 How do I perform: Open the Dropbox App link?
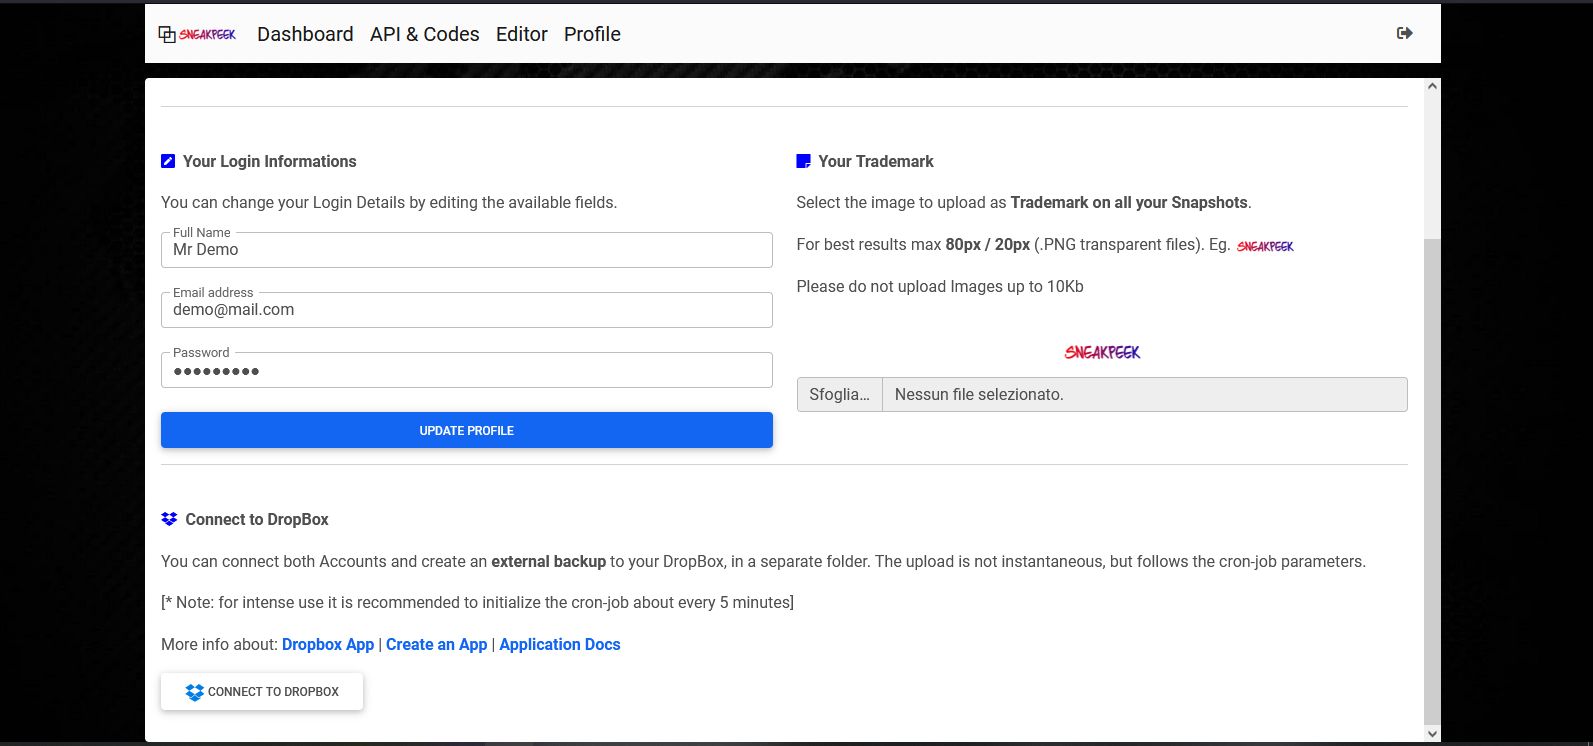(328, 644)
